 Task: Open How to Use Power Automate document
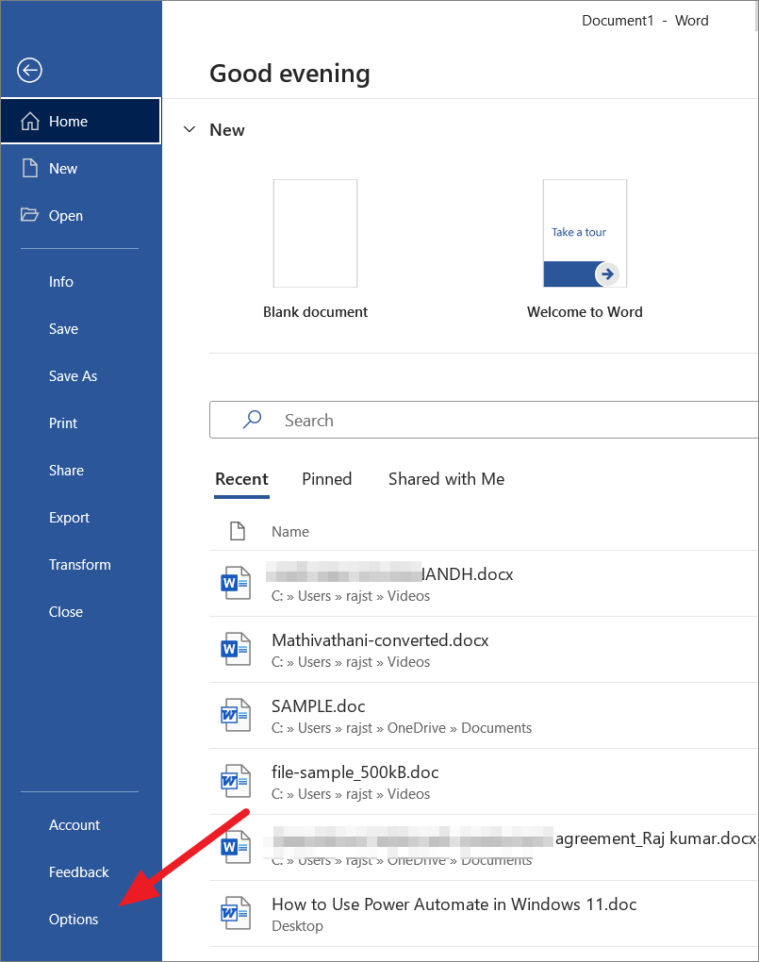pos(484,914)
